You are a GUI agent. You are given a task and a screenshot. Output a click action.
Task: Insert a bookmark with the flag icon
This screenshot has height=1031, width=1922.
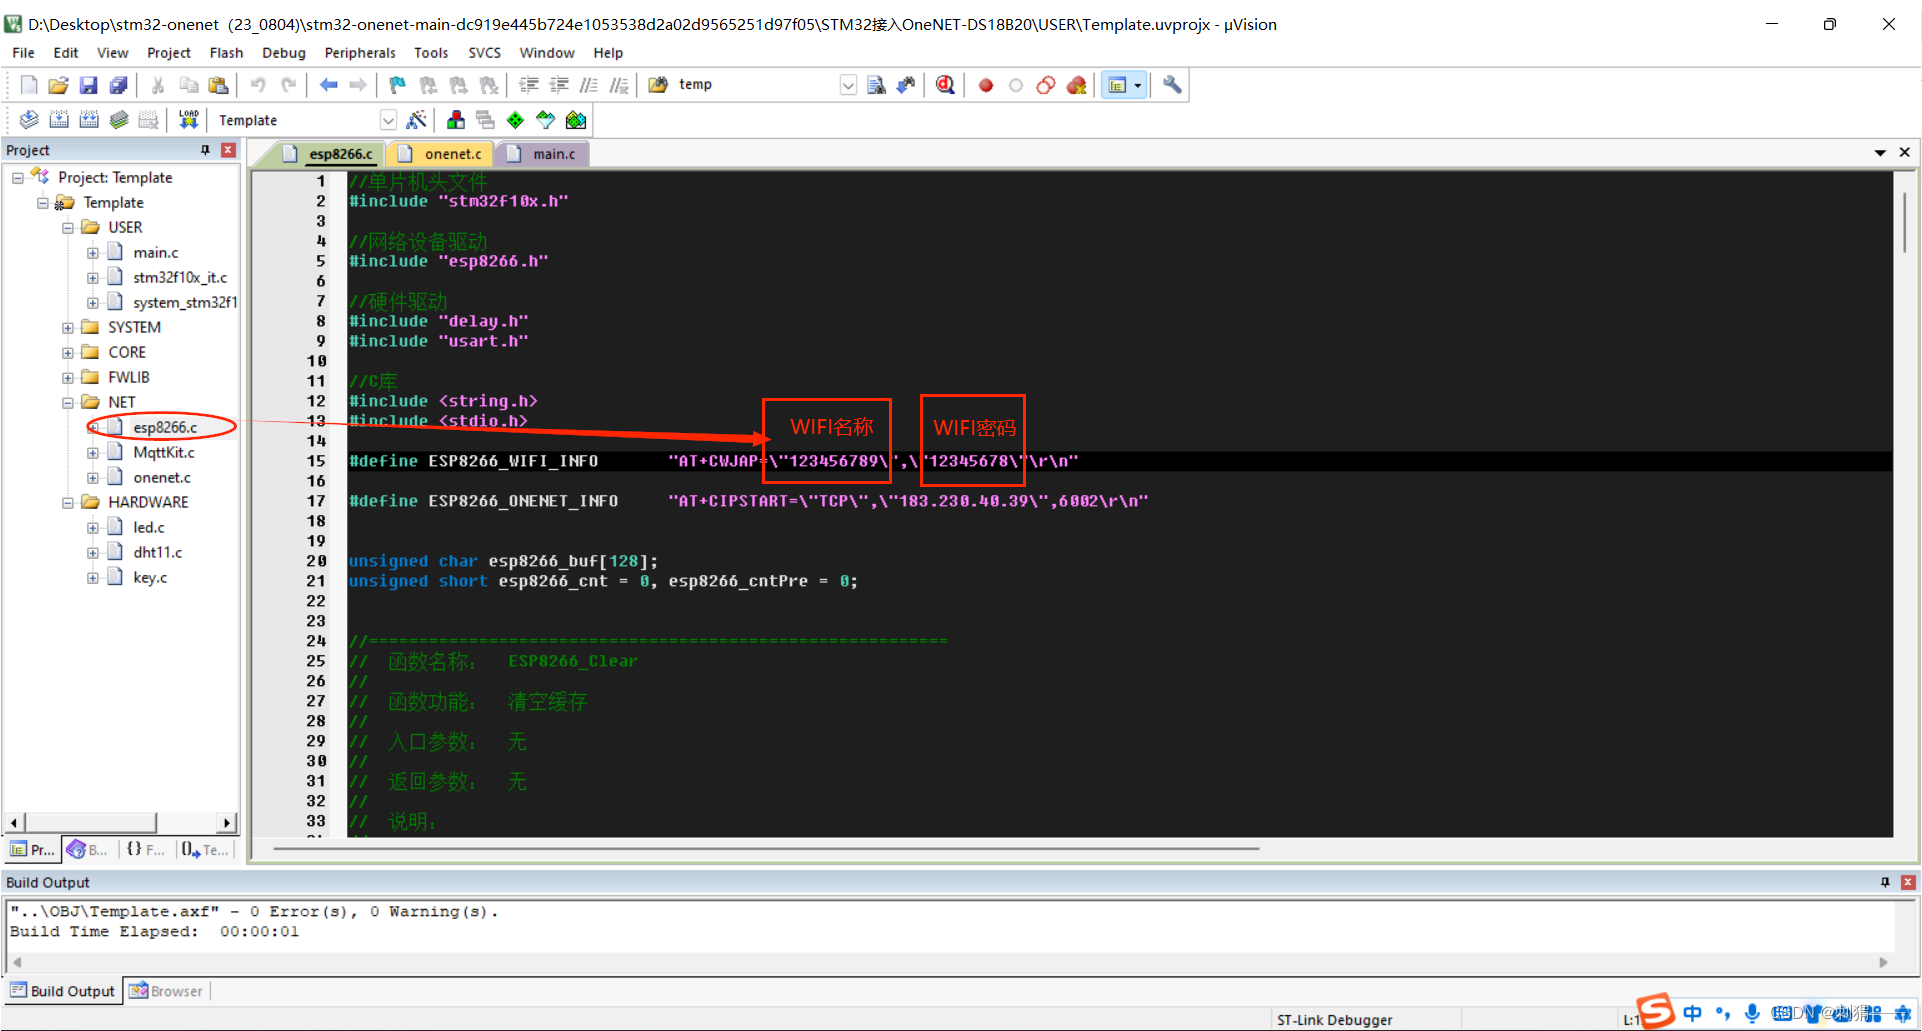point(398,85)
